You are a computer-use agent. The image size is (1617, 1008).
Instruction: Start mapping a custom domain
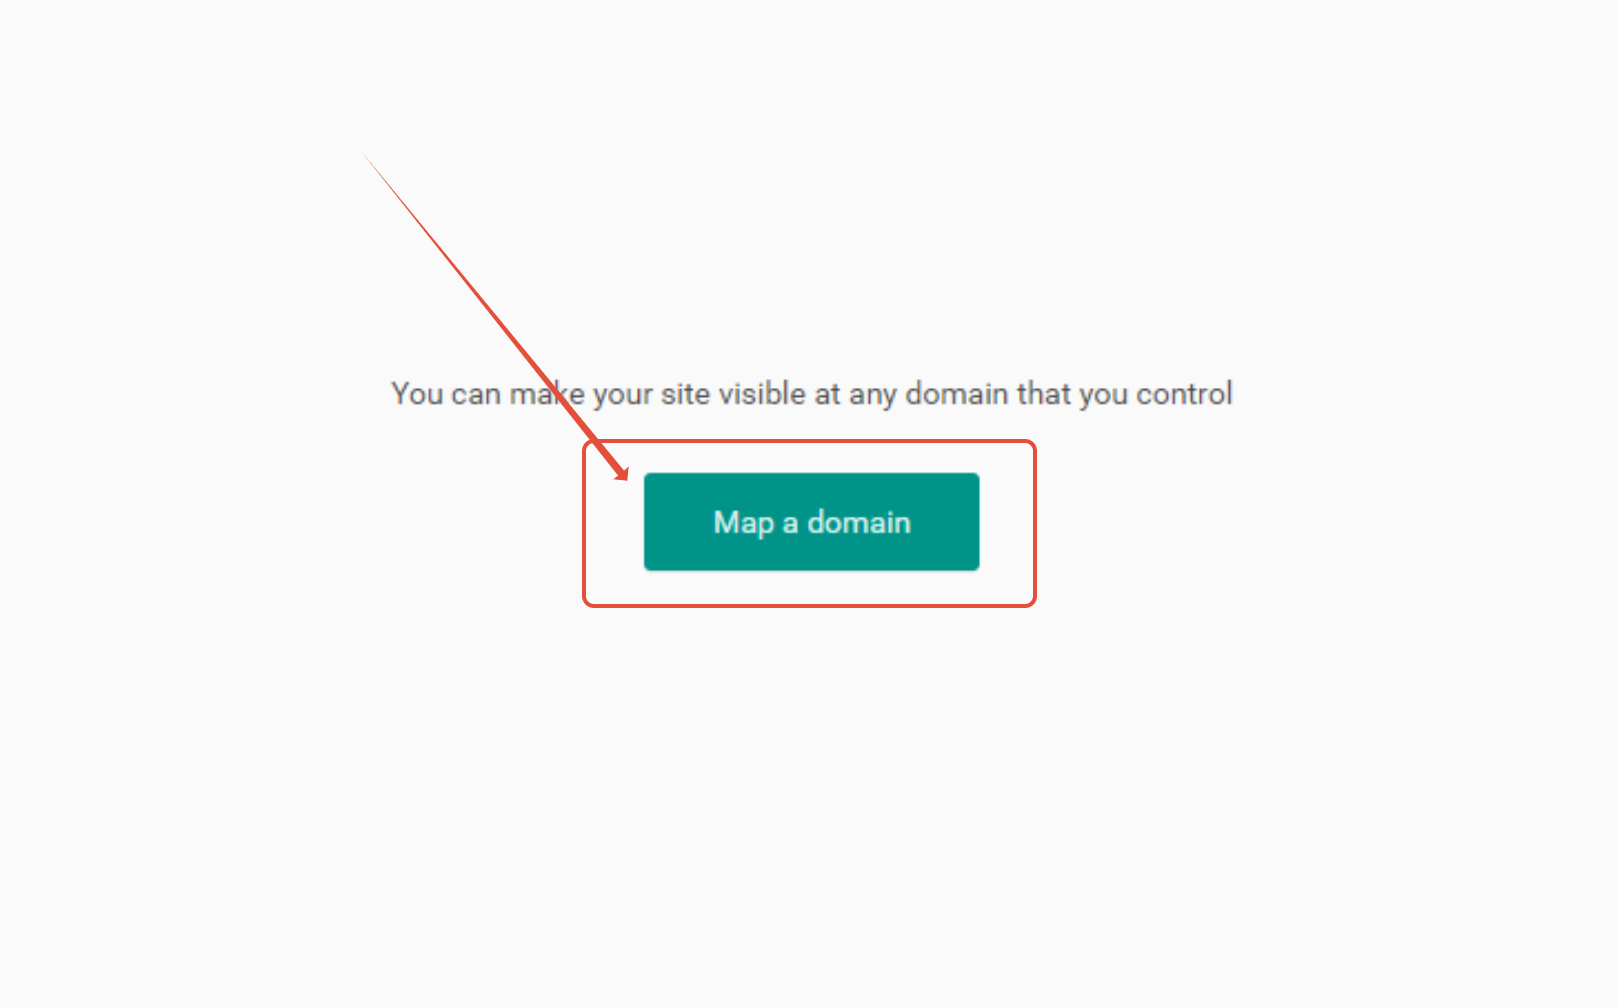811,522
